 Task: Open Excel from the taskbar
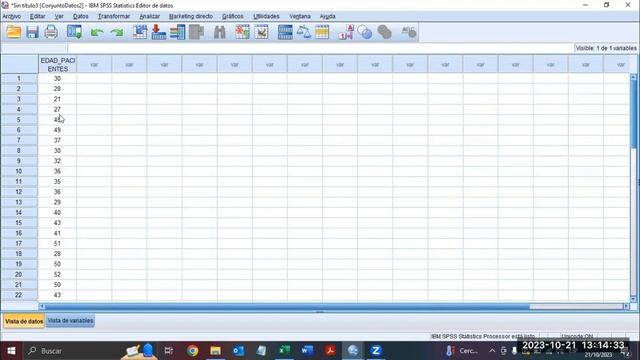284,351
